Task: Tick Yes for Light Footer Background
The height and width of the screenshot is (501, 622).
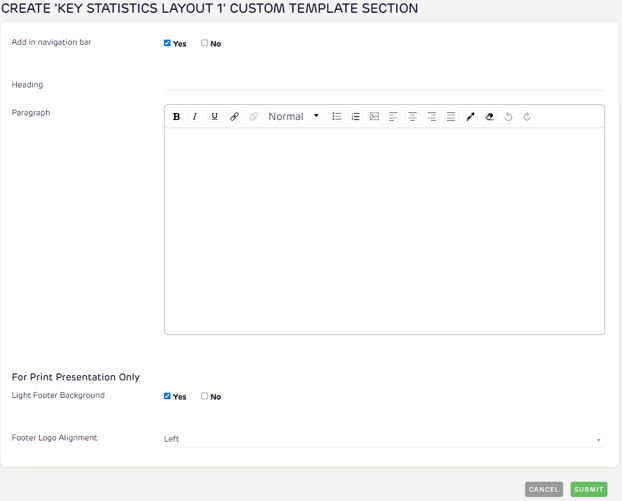Action: tap(168, 396)
